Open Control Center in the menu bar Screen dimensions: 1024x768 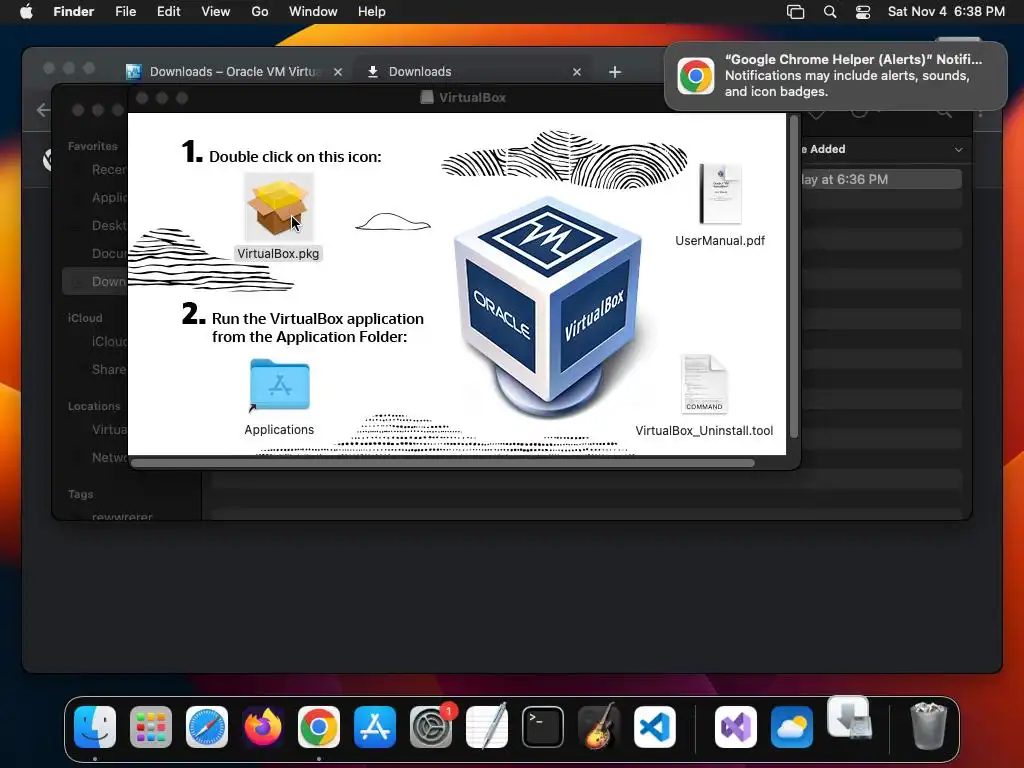pyautogui.click(x=863, y=12)
